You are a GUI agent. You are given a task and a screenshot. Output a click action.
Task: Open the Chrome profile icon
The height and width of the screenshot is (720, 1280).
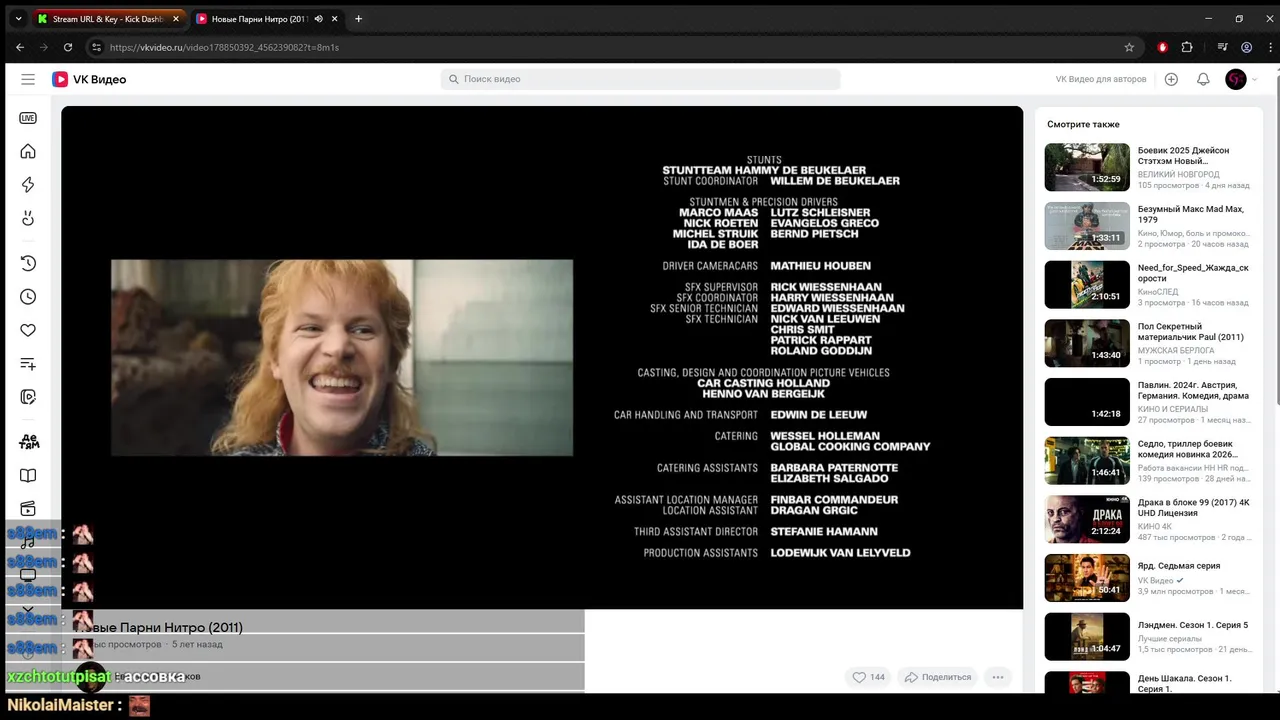[x=1246, y=47]
